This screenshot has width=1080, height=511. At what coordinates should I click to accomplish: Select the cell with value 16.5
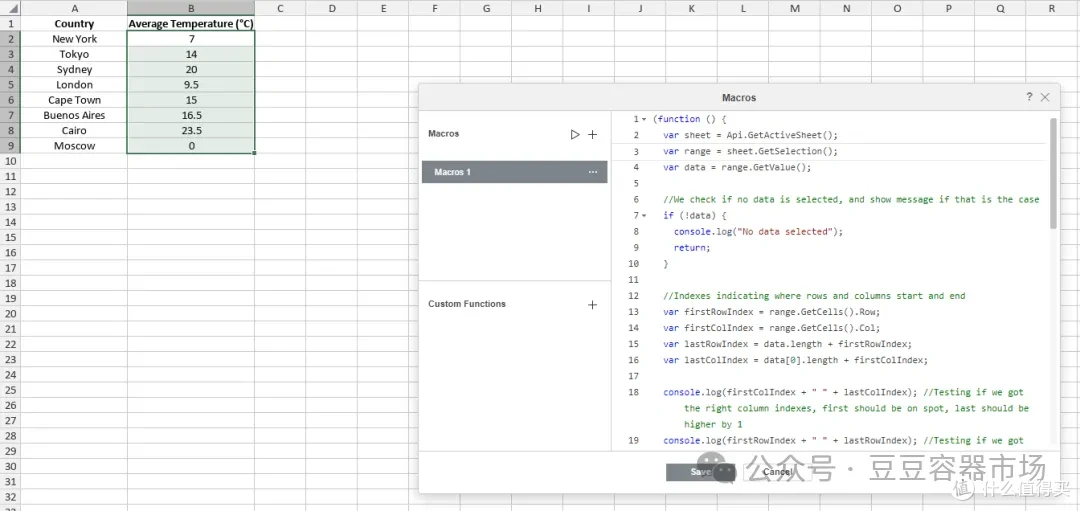191,115
